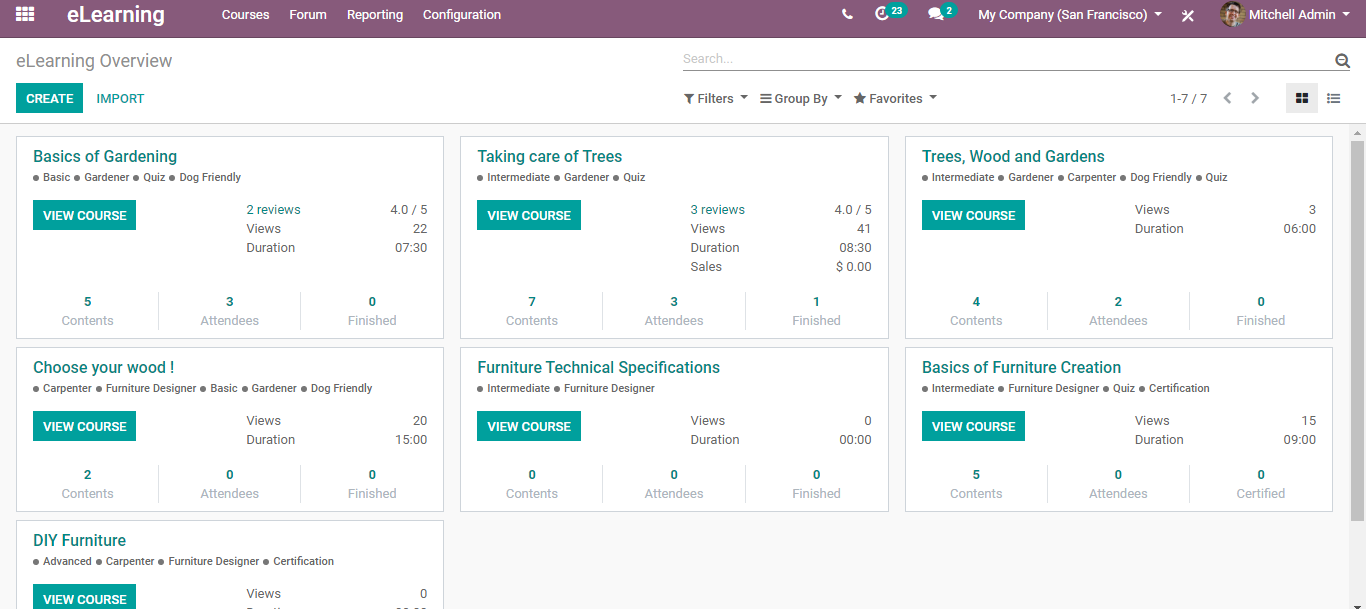This screenshot has width=1366, height=609.
Task: Open 1 Finished of Taking care of Trees
Action: coord(816,311)
